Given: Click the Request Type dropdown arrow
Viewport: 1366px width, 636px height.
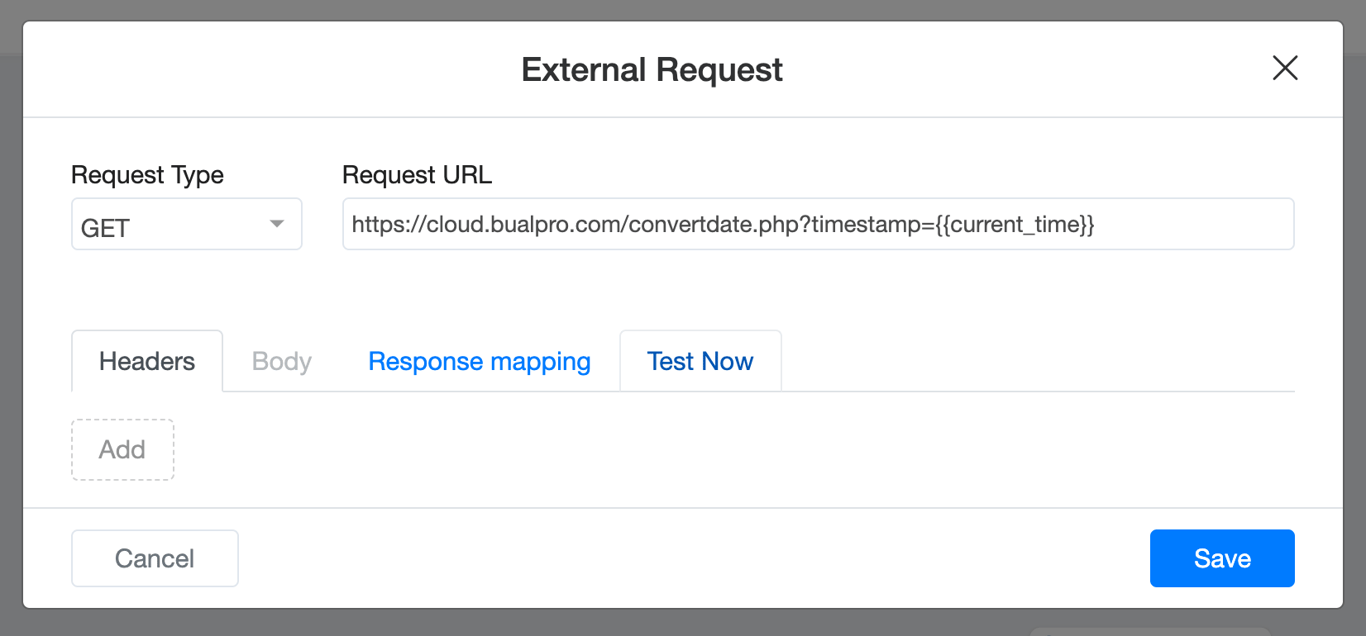Looking at the screenshot, I should coord(277,225).
